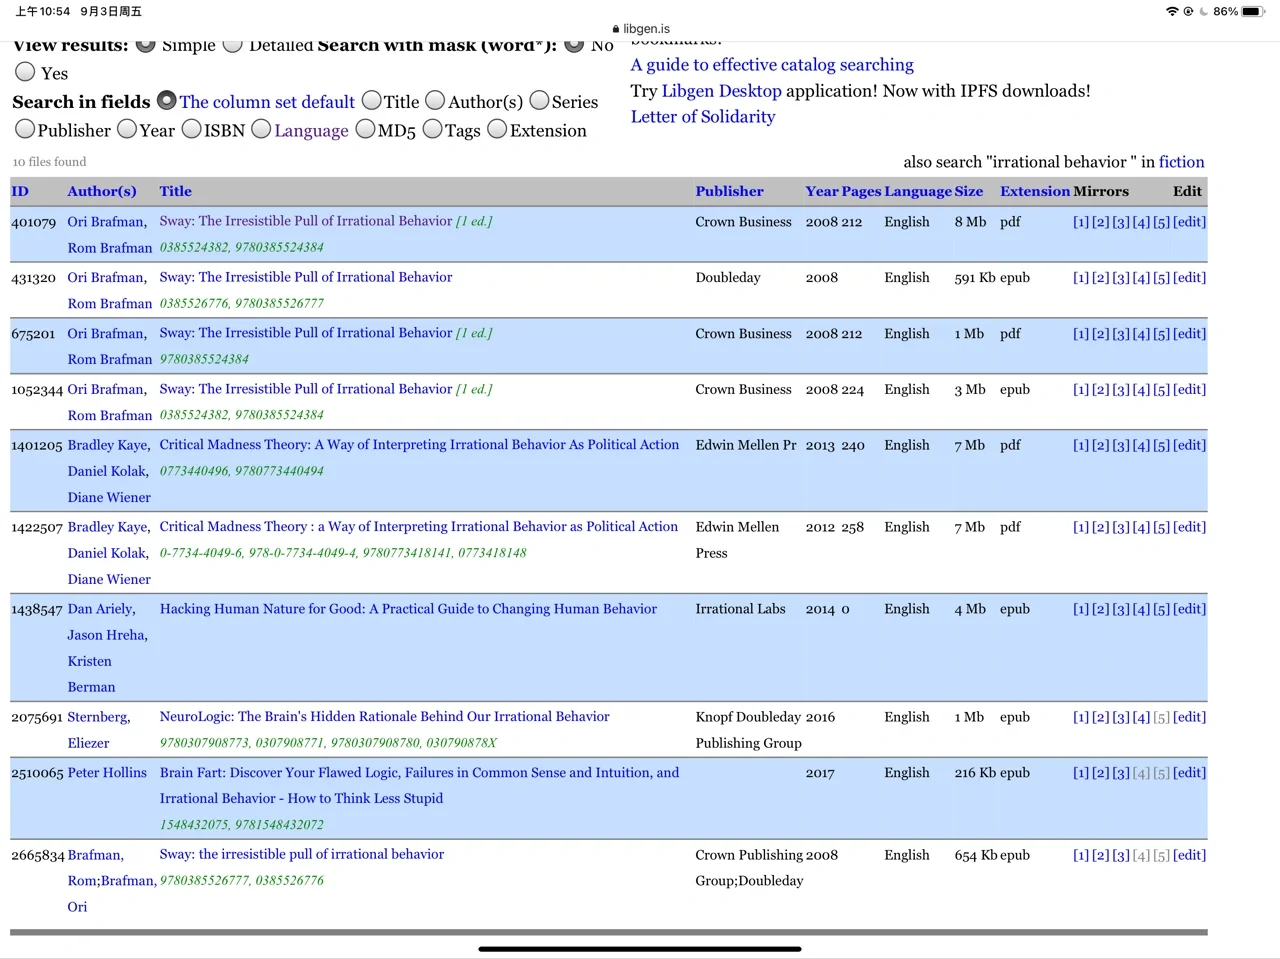Sort results by ID column header
The height and width of the screenshot is (959, 1280).
pyautogui.click(x=20, y=191)
